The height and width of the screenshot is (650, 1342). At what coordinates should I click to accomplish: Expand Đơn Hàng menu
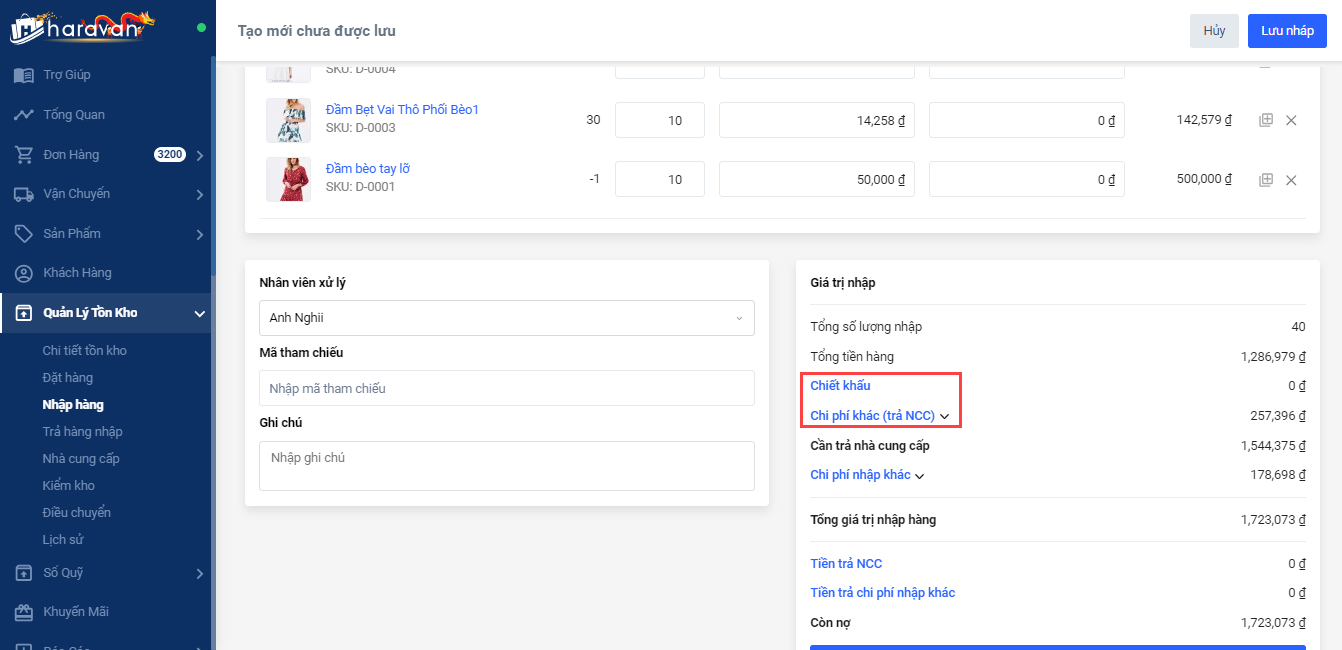point(199,155)
